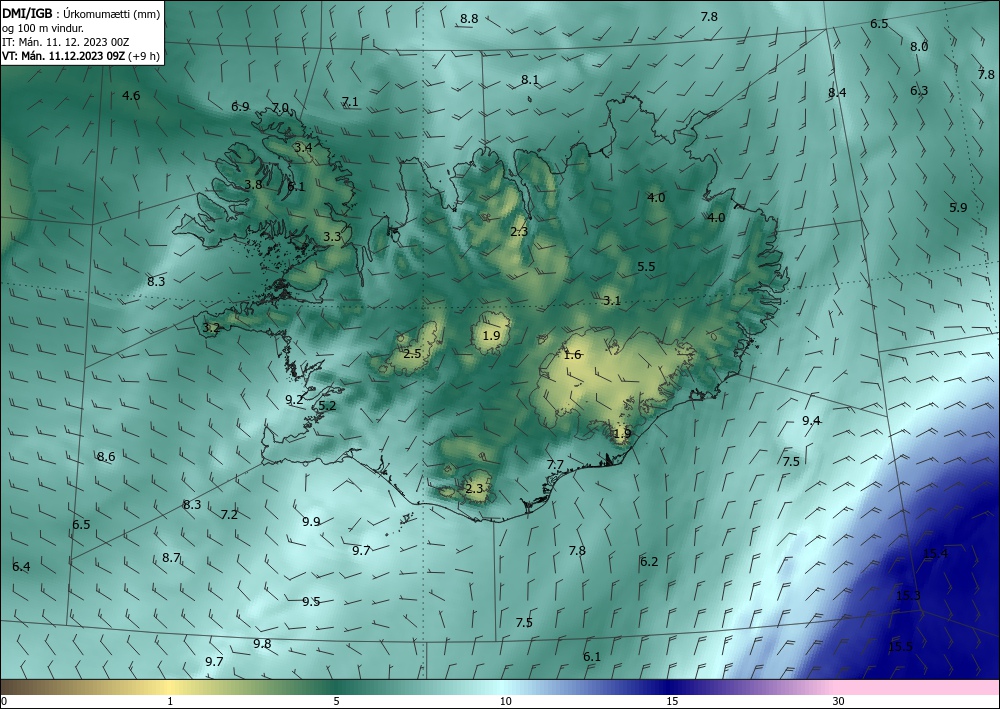
Task: Click the "9.2" value label
Action: click(x=295, y=400)
